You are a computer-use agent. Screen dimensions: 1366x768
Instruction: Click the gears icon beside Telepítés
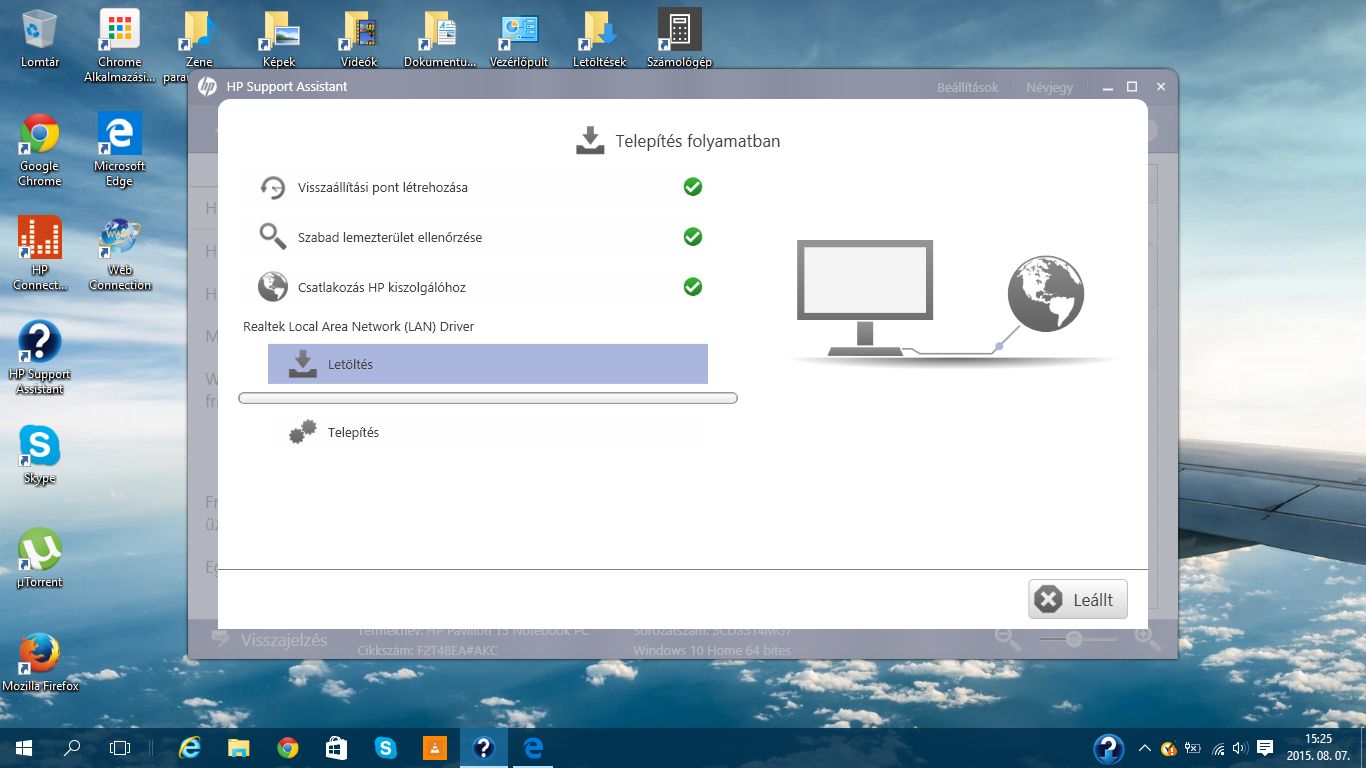pos(302,432)
